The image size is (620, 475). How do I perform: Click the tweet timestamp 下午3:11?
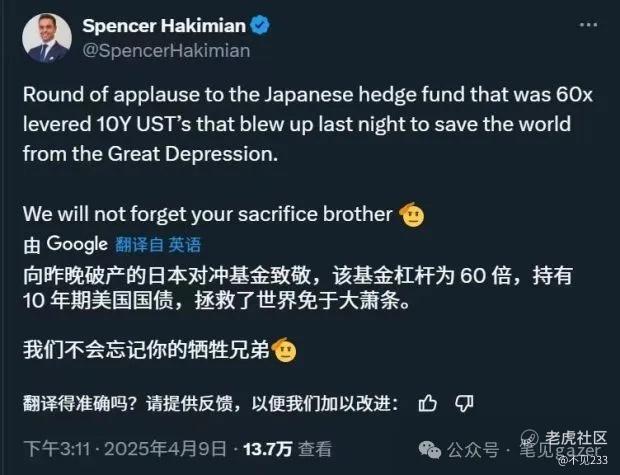point(50,449)
